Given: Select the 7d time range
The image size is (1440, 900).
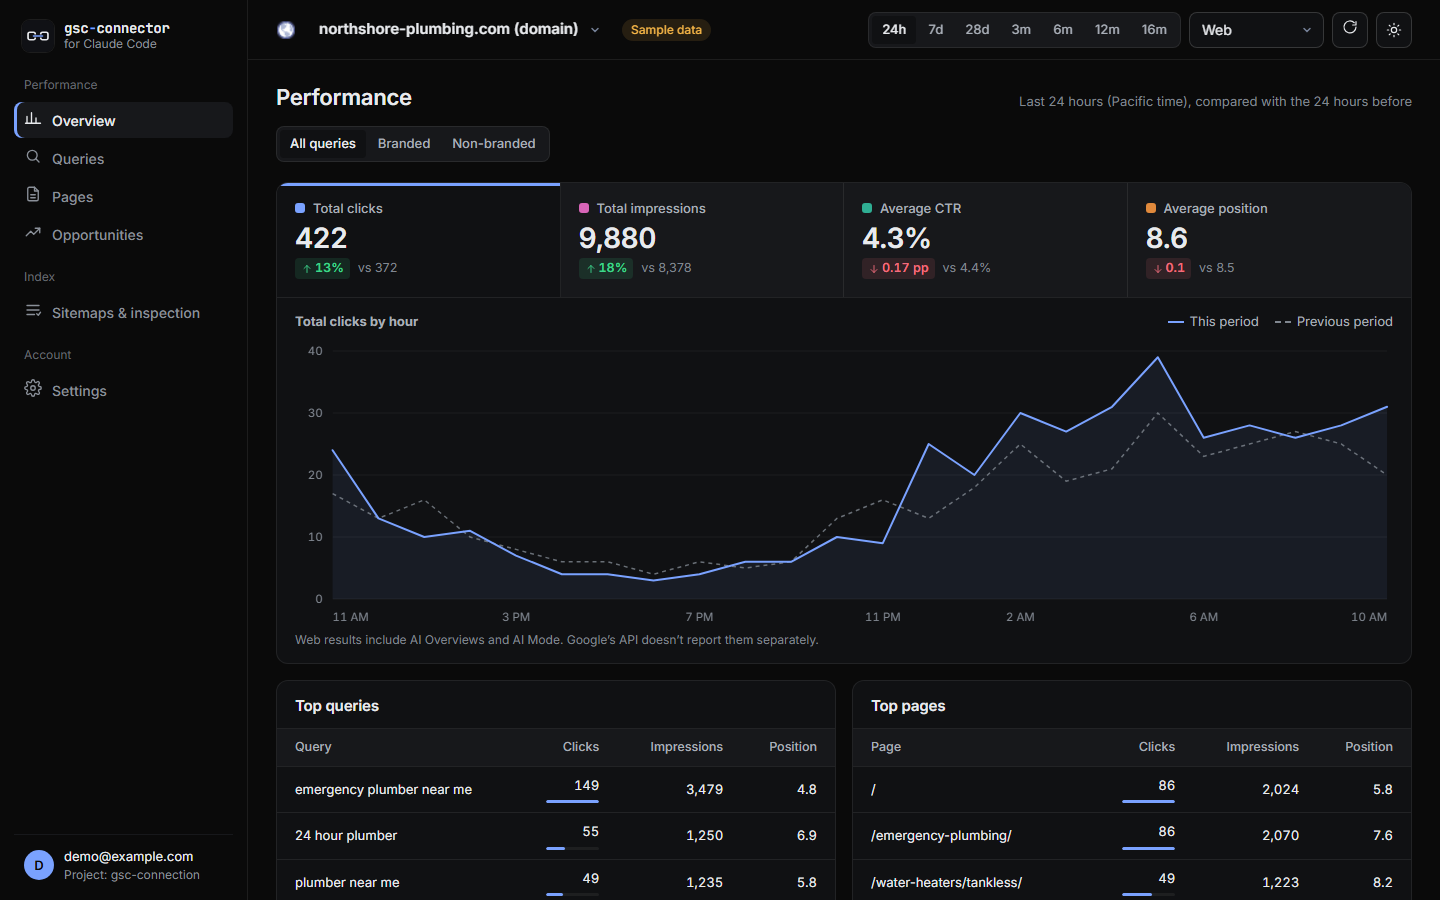Looking at the screenshot, I should [936, 30].
